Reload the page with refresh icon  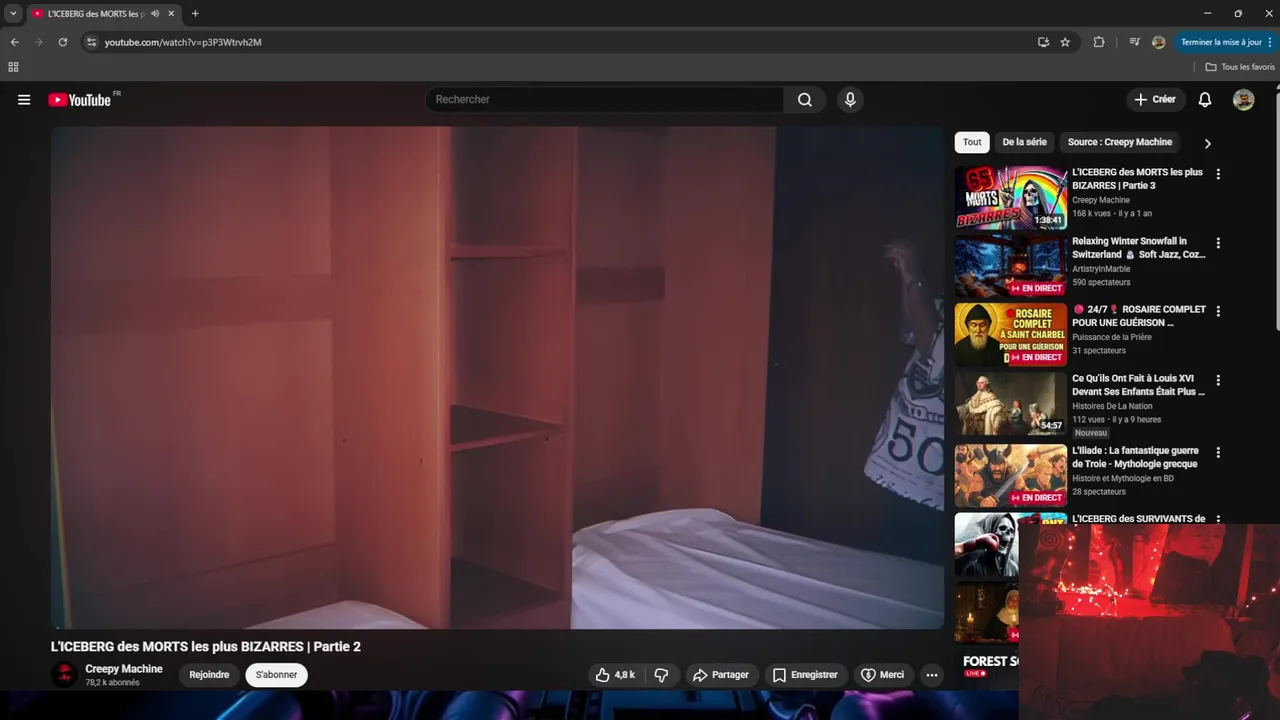tap(63, 42)
